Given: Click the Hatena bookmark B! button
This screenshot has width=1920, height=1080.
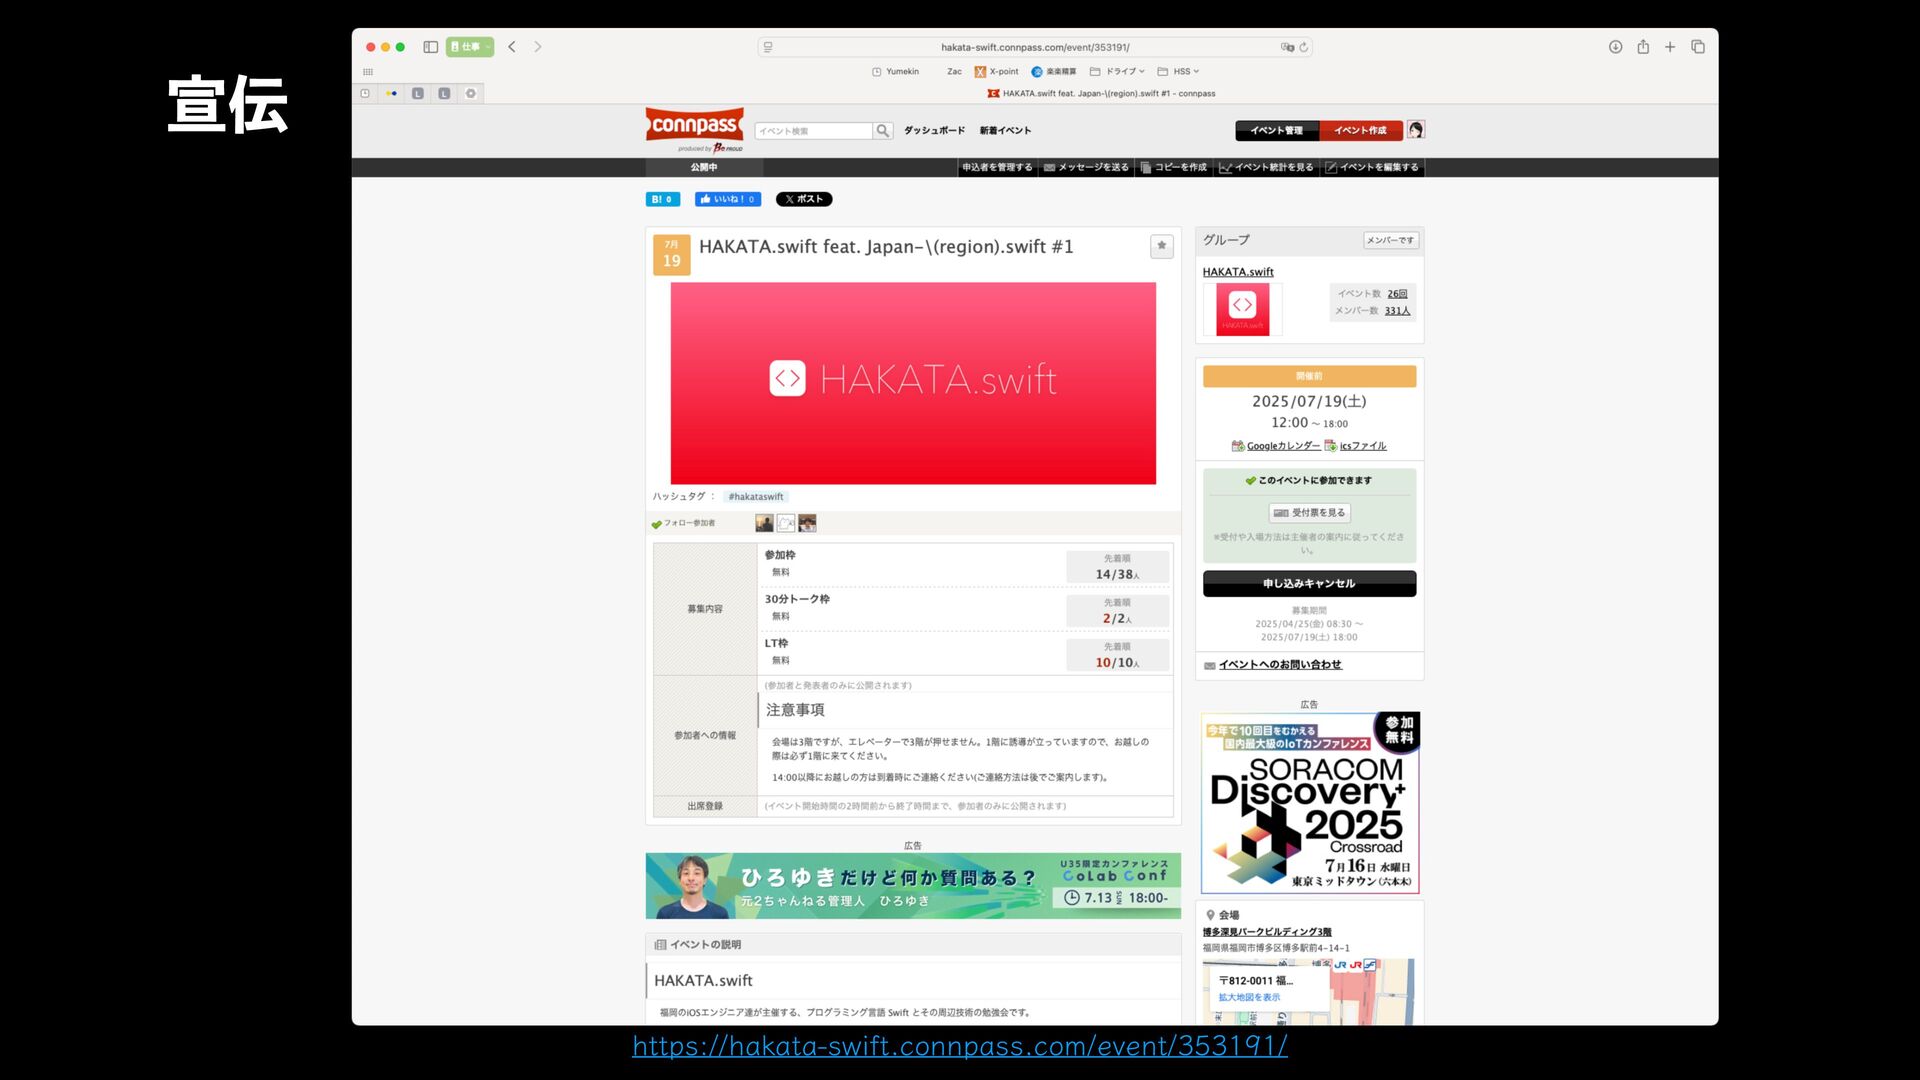Looking at the screenshot, I should click(662, 199).
